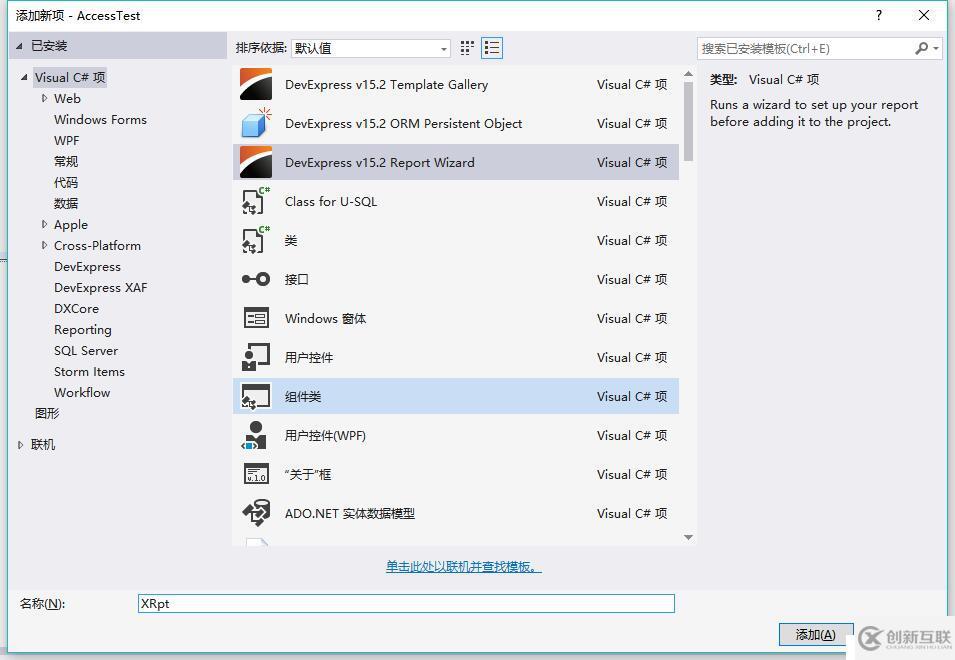Image resolution: width=955 pixels, height=660 pixels.
Task: Select the Class for U-SQL text
Action: tap(331, 202)
